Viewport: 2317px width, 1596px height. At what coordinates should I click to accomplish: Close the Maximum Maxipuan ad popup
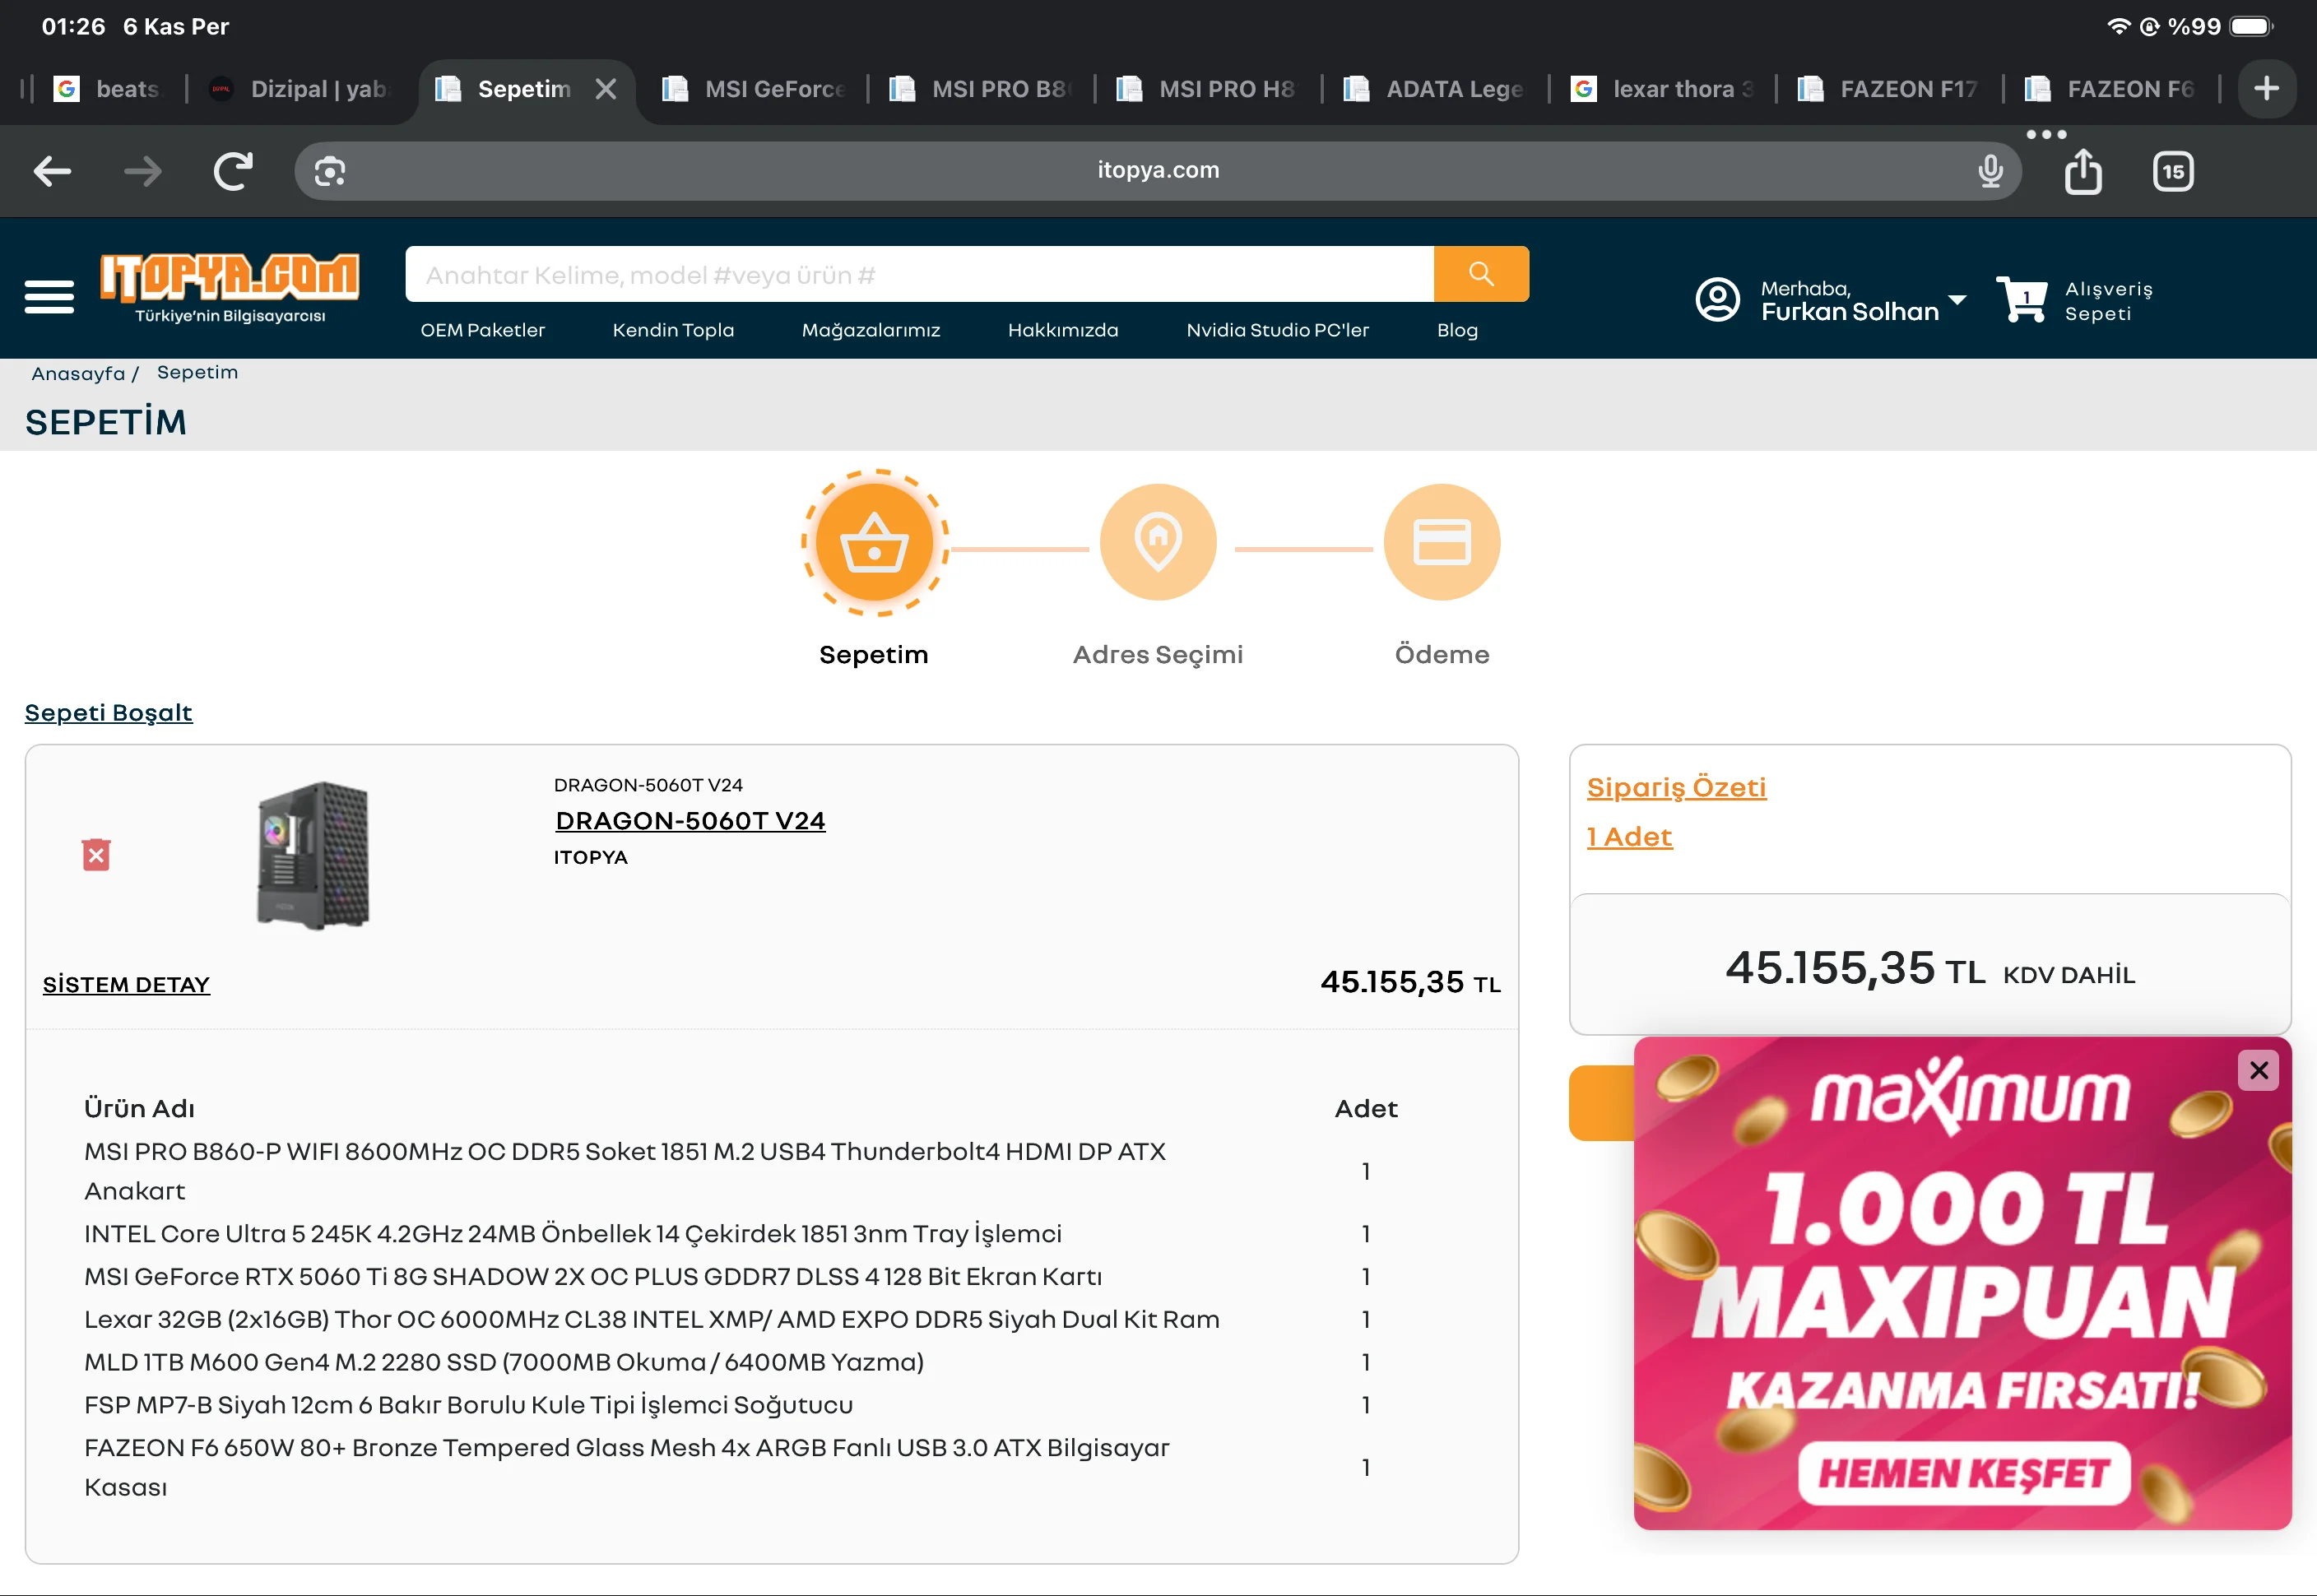tap(2258, 1070)
